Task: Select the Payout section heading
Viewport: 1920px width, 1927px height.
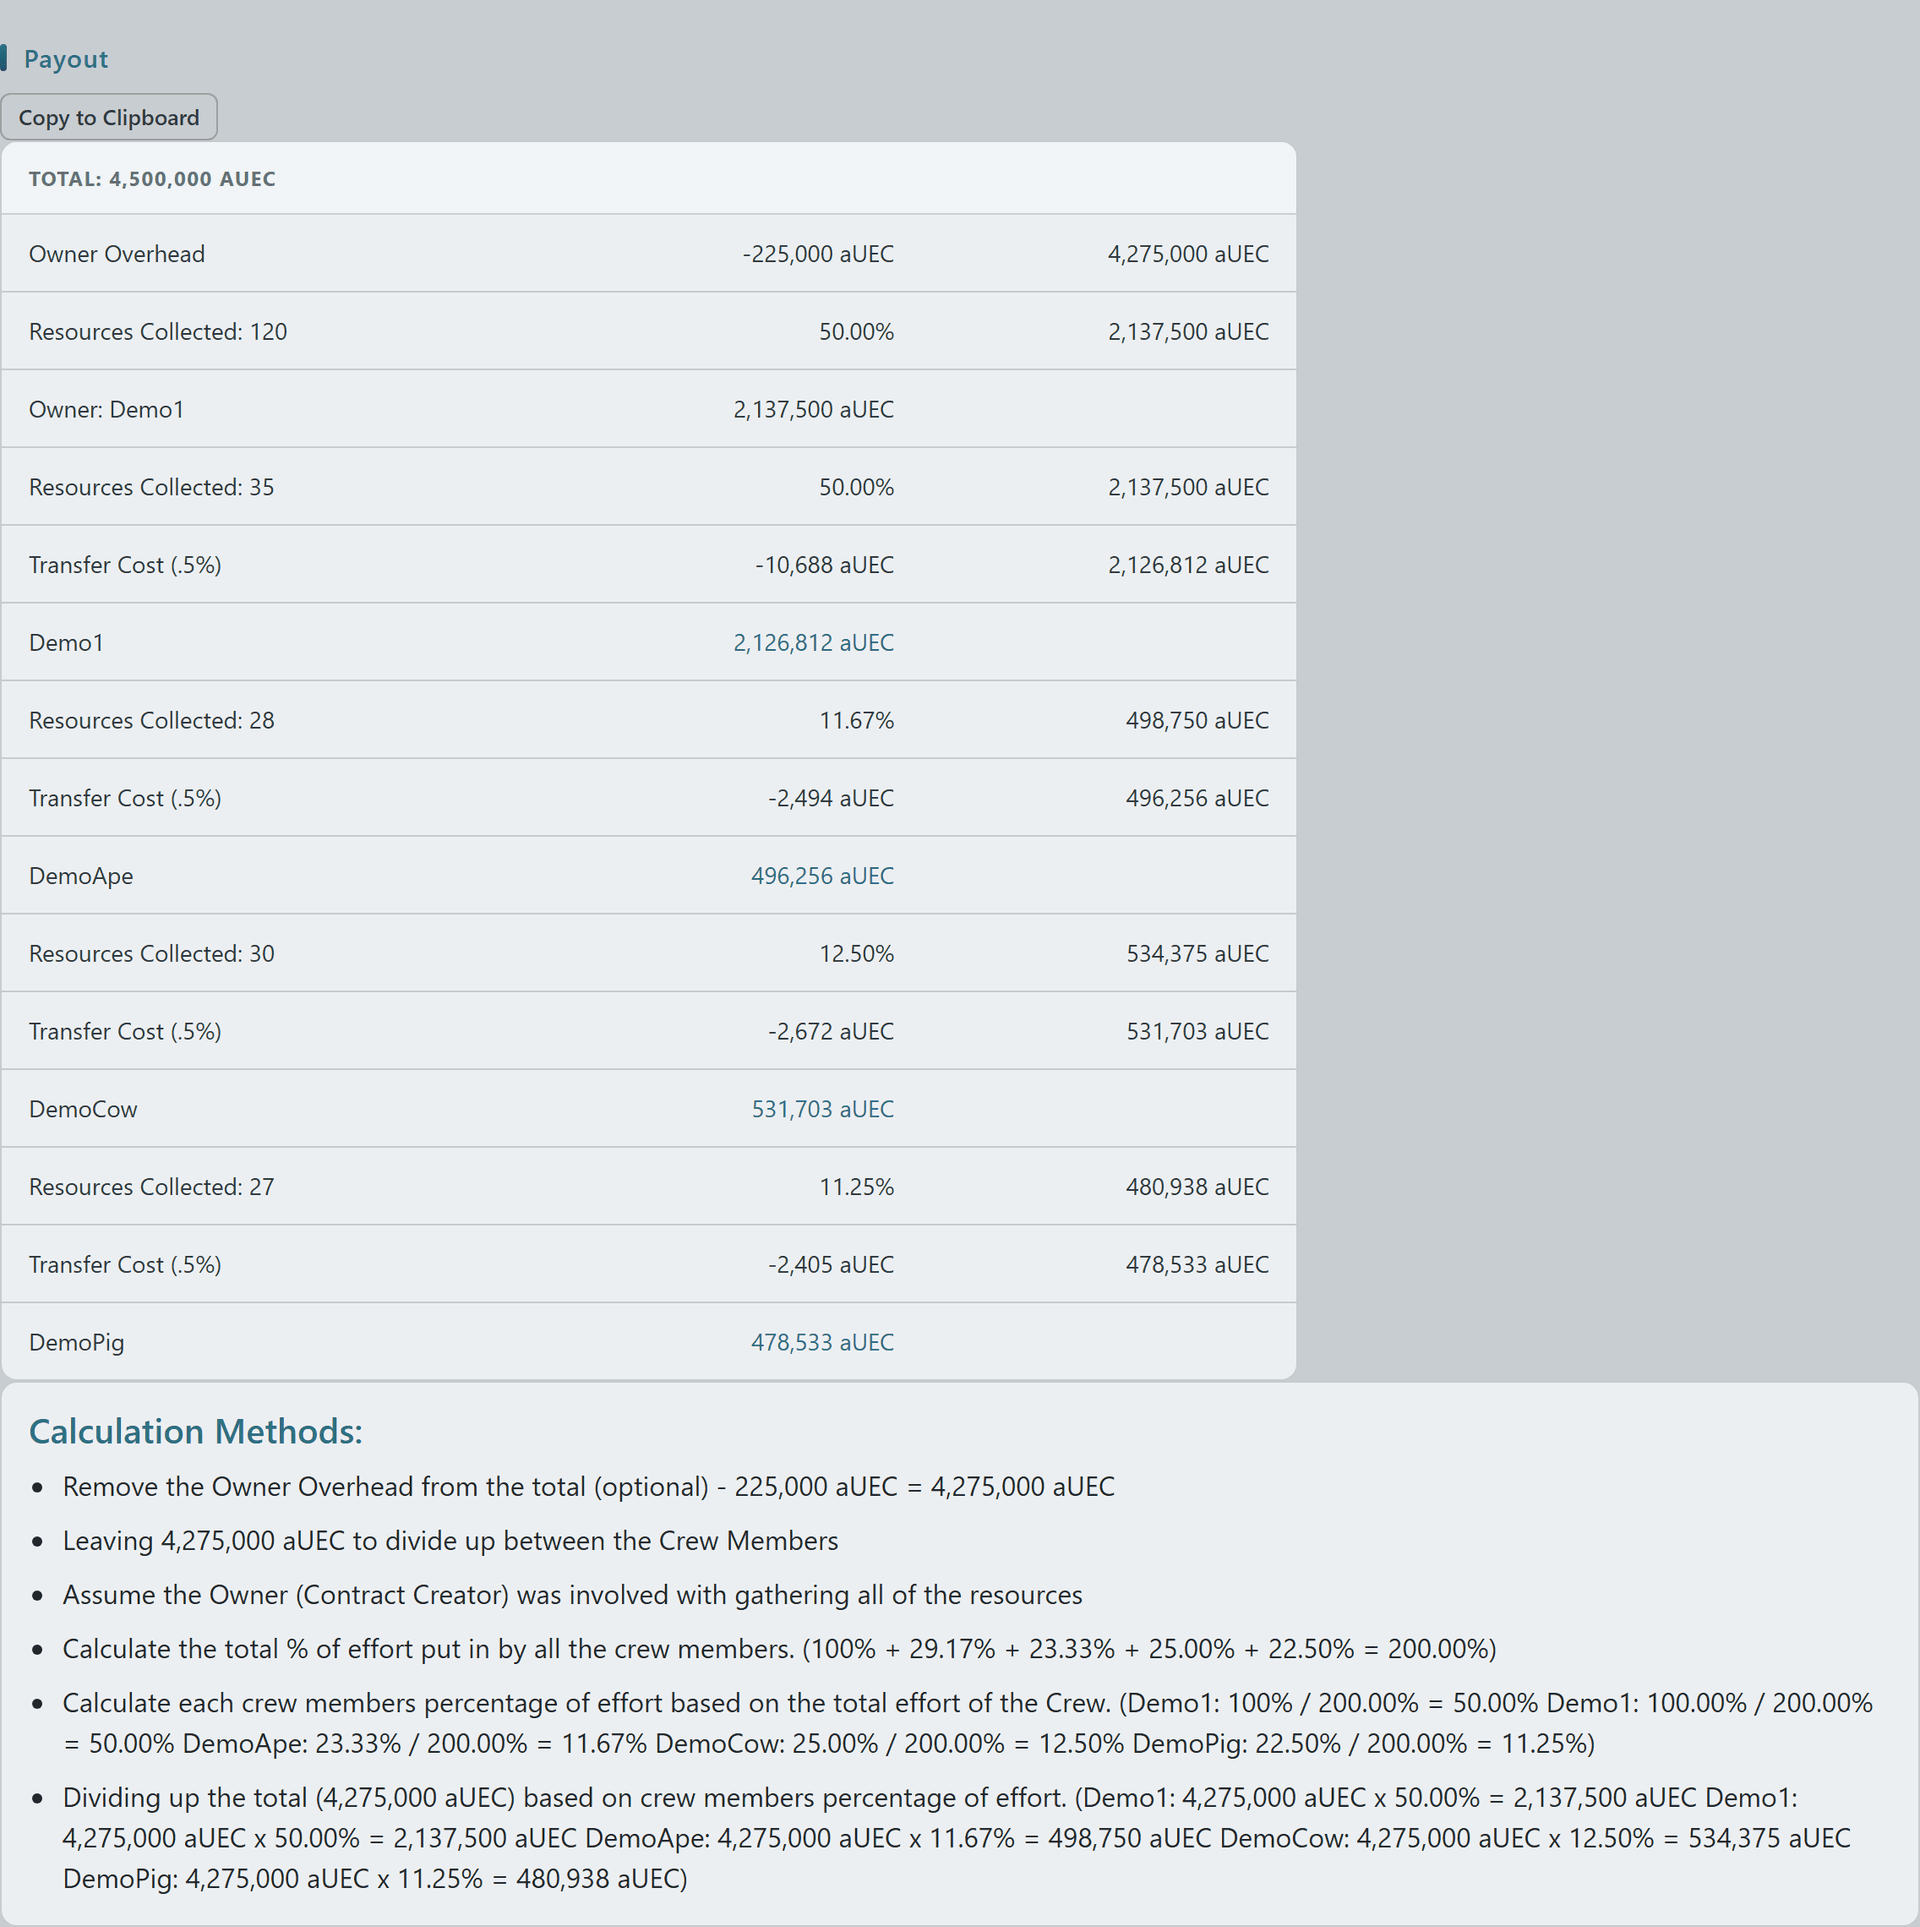Action: pyautogui.click(x=65, y=59)
